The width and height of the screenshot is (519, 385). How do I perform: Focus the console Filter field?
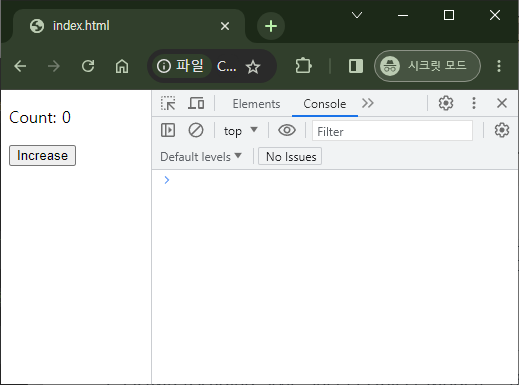click(x=392, y=131)
